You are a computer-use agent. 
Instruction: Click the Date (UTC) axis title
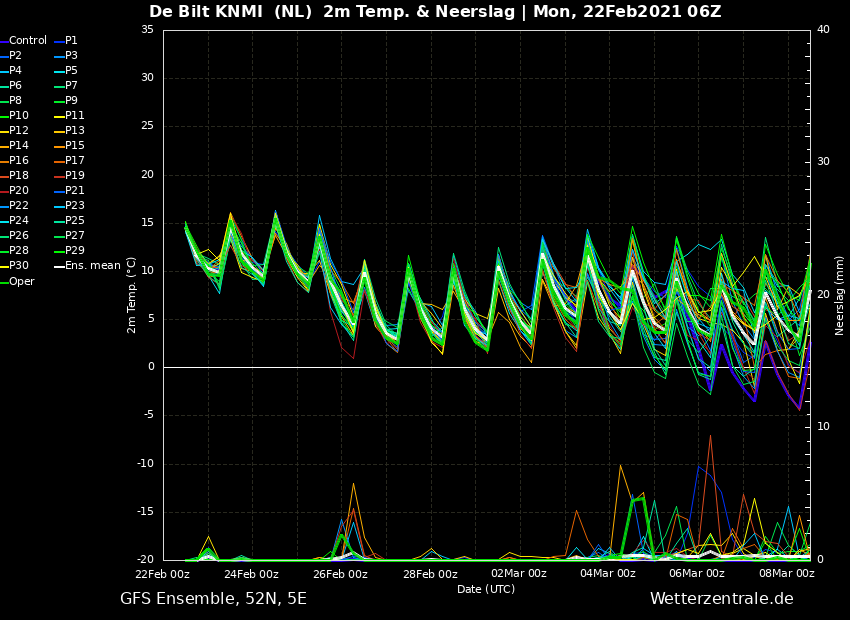click(x=486, y=589)
